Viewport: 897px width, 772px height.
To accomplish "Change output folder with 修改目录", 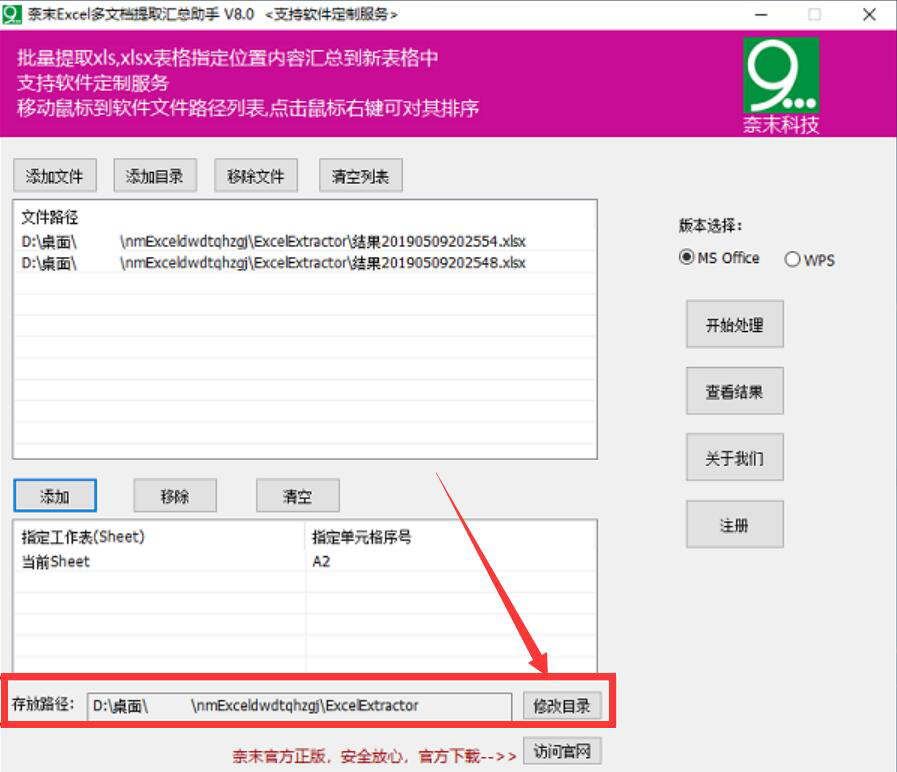I will click(x=562, y=706).
